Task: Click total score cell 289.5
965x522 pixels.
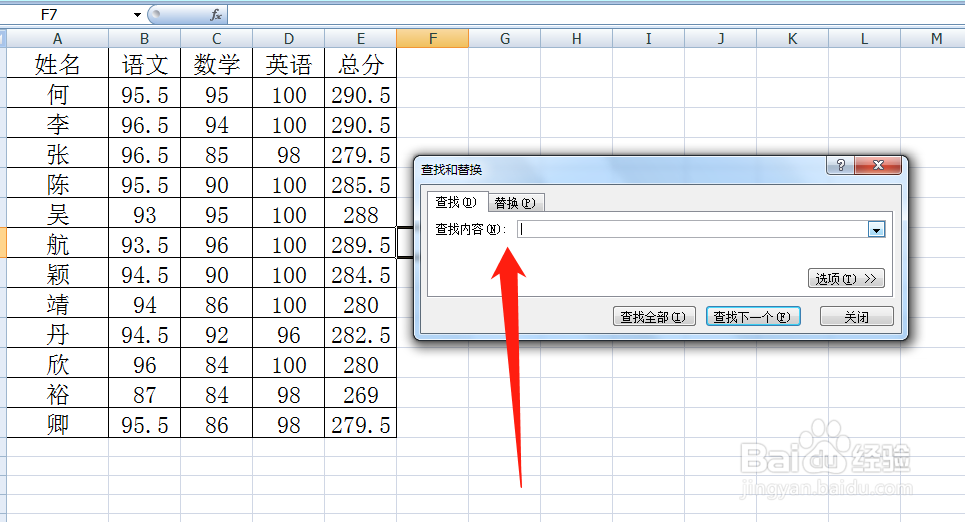Action: (x=361, y=243)
